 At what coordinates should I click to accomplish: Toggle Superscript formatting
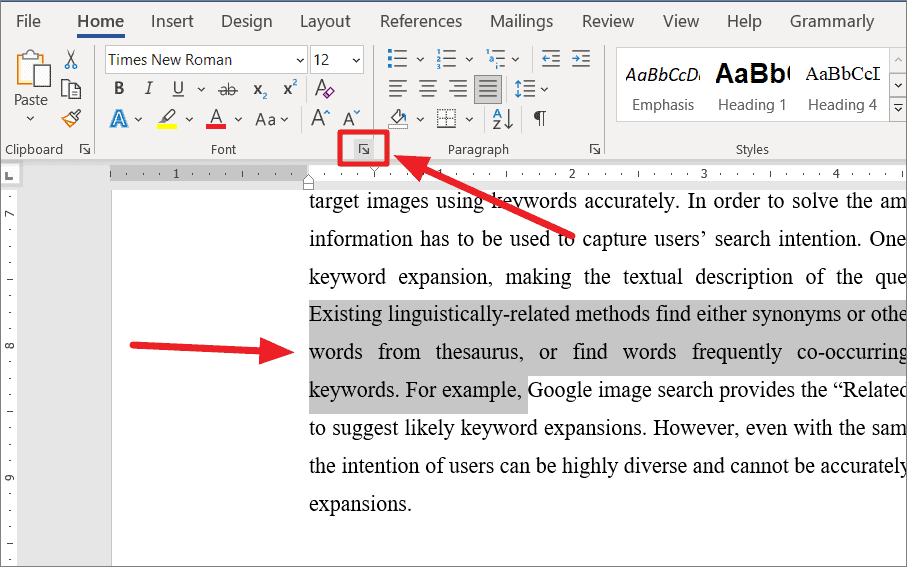coord(290,88)
